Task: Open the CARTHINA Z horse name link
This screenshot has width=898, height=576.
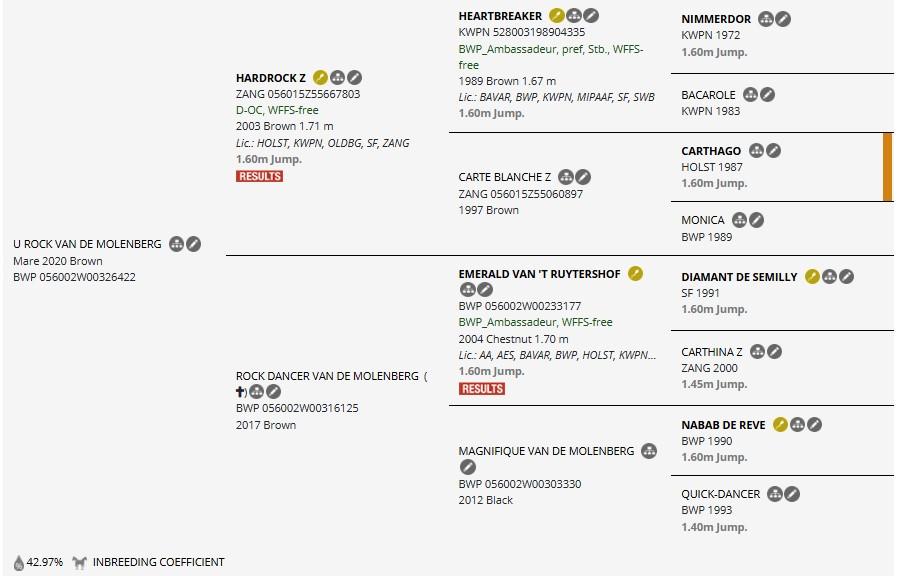Action: 711,352
